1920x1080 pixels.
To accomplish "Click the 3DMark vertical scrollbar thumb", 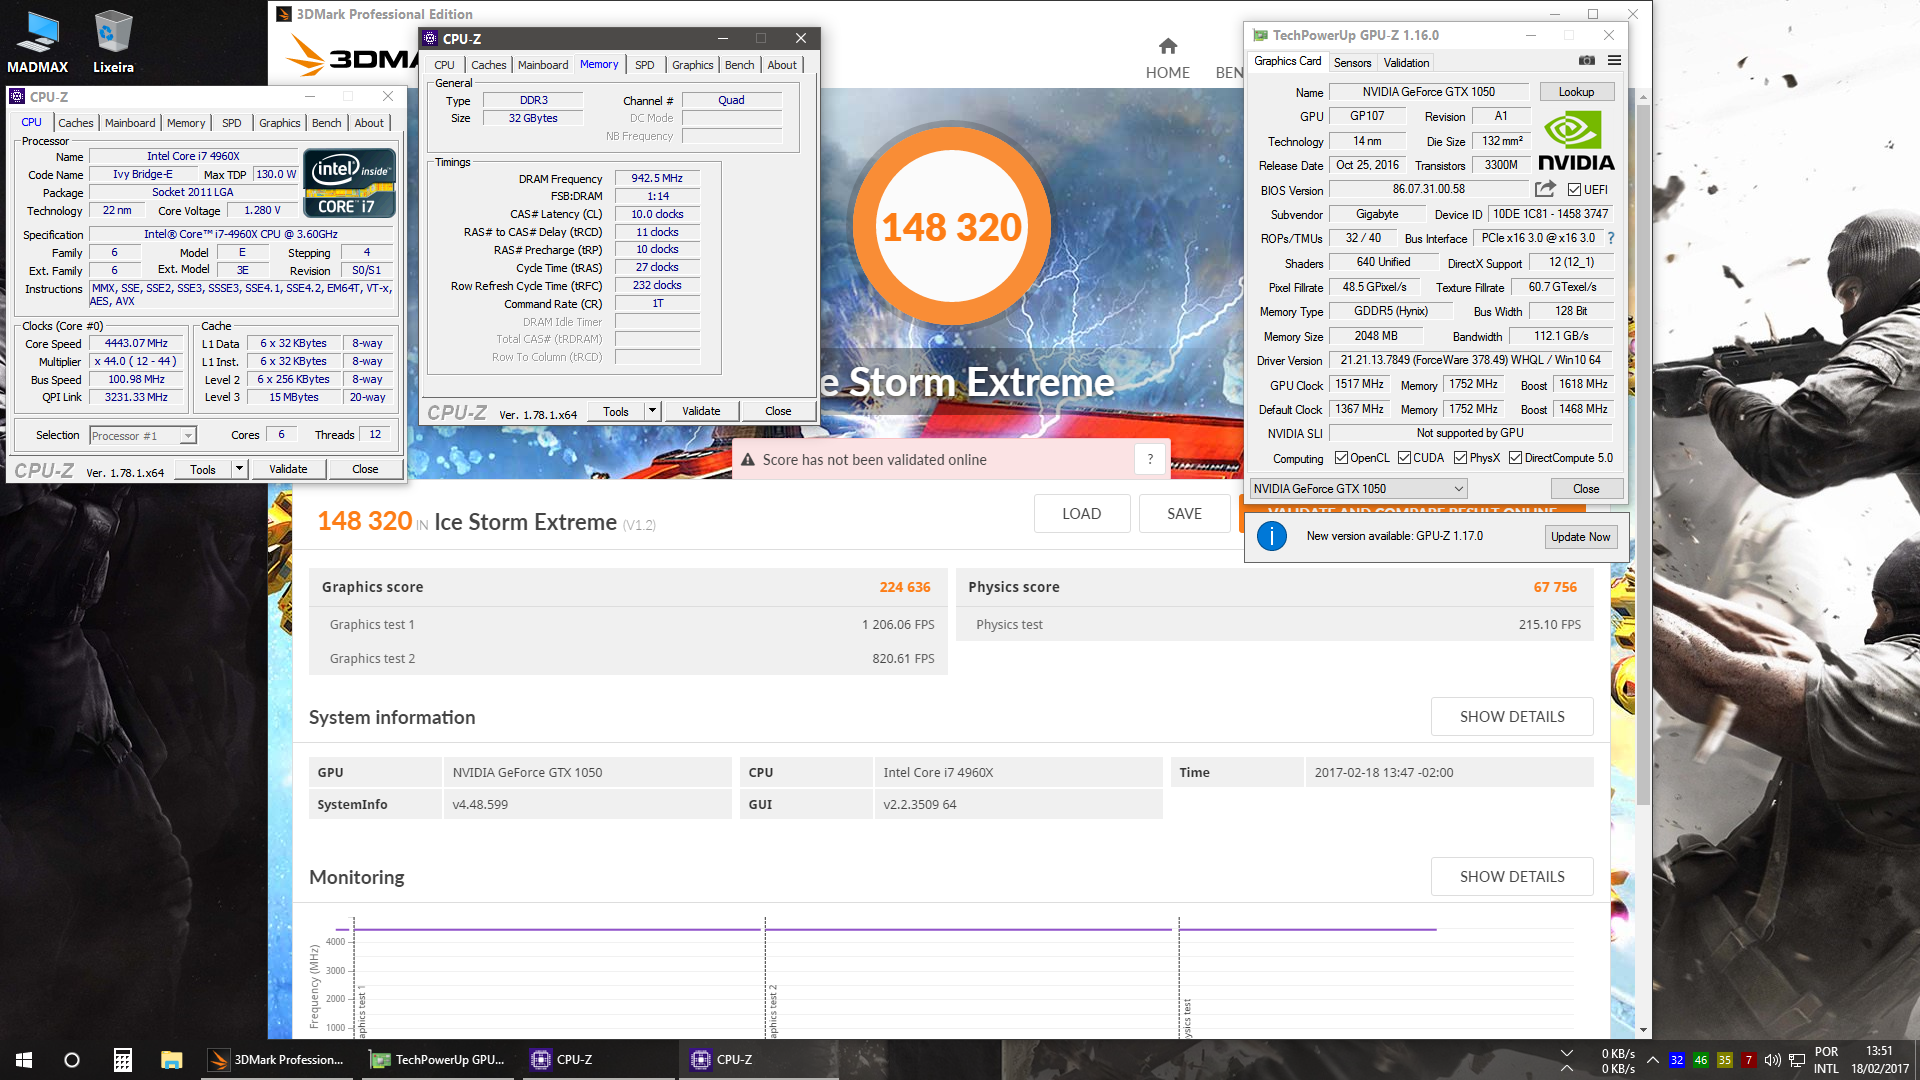I will click(x=1642, y=454).
